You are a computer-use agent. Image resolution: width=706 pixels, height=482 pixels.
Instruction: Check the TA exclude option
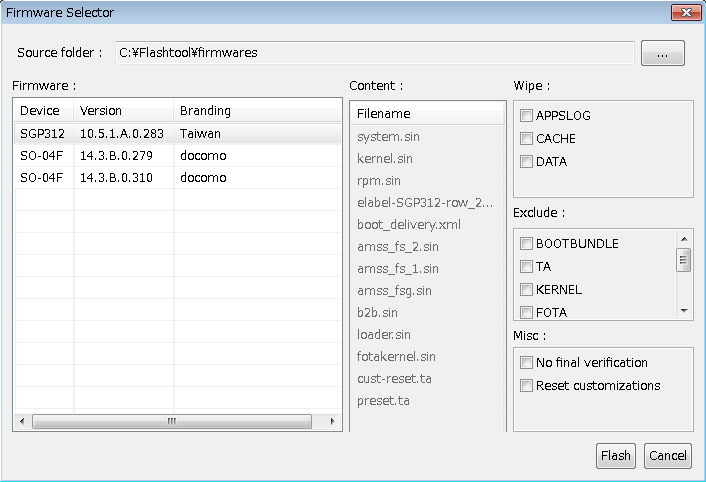(x=526, y=266)
